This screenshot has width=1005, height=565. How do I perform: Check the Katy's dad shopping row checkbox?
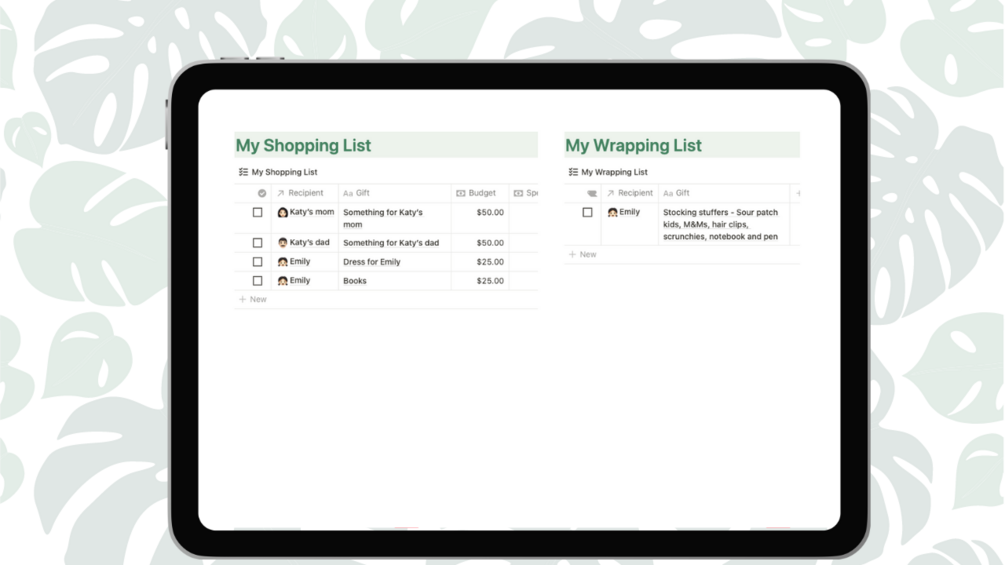(x=257, y=243)
